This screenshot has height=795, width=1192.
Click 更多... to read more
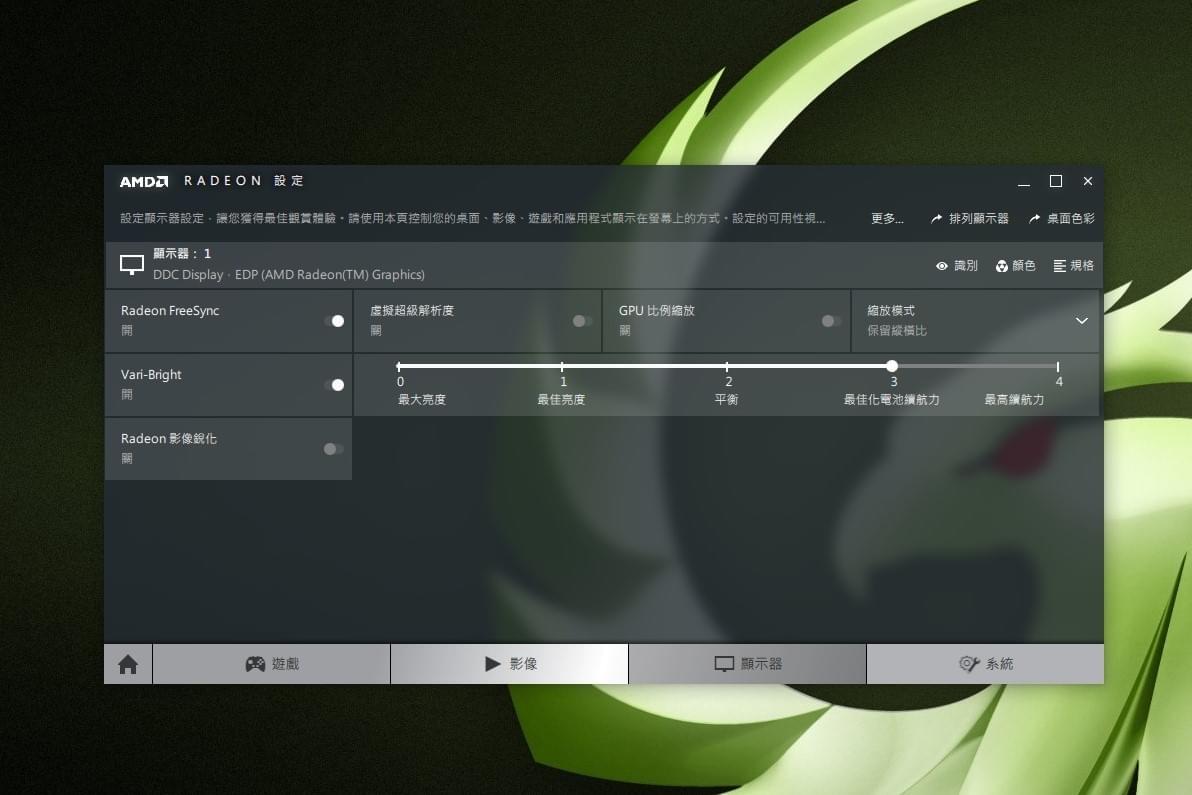point(887,219)
